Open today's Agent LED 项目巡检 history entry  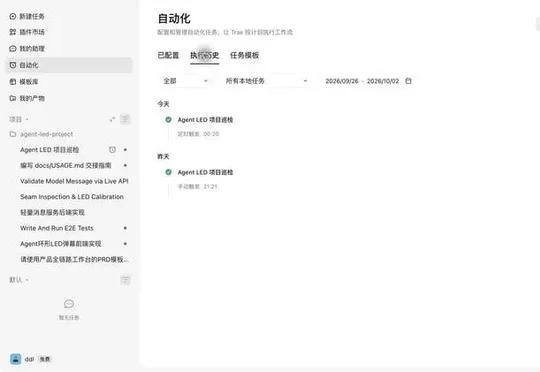(205, 120)
